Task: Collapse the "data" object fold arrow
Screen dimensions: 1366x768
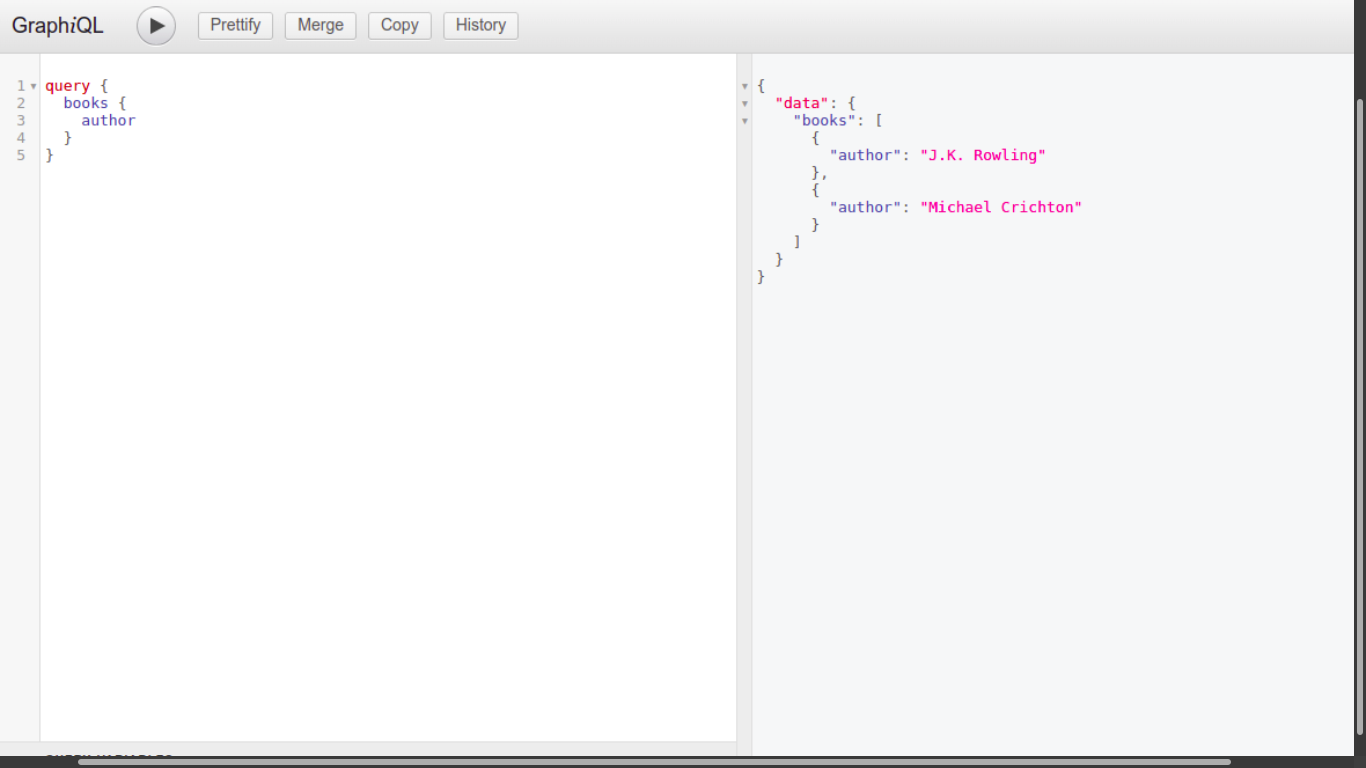Action: pyautogui.click(x=744, y=104)
